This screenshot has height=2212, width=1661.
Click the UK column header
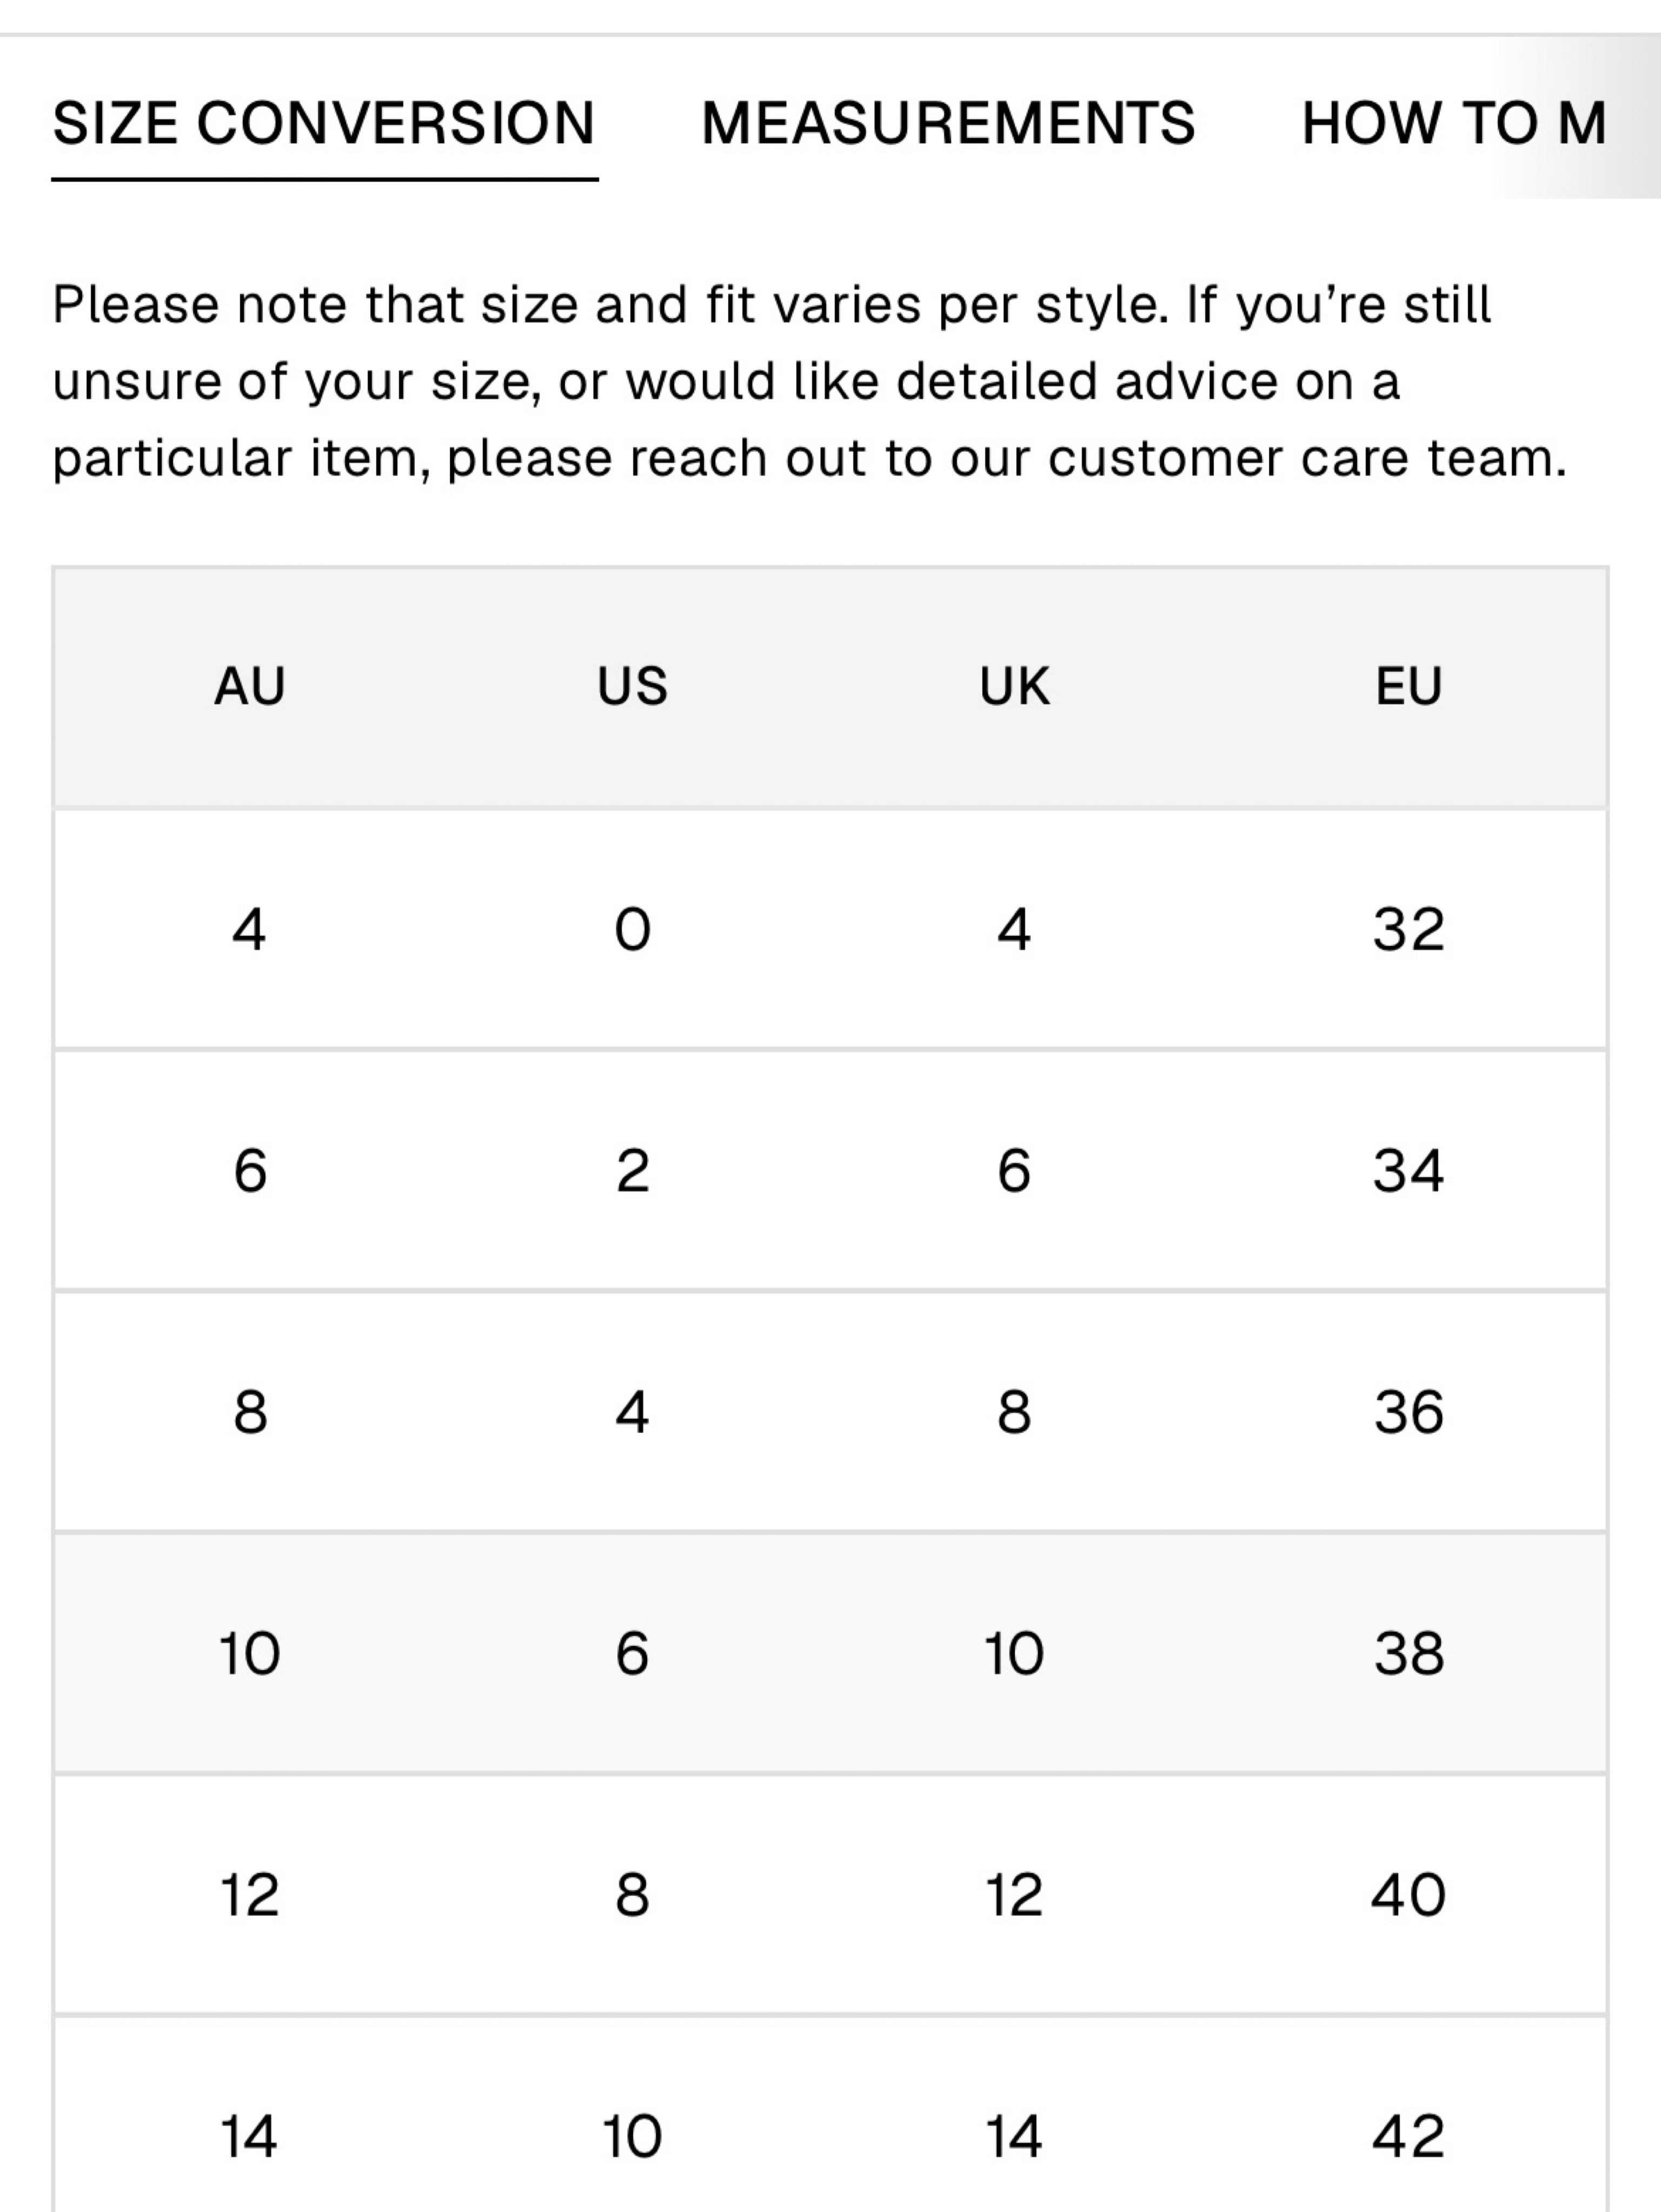pyautogui.click(x=1014, y=686)
